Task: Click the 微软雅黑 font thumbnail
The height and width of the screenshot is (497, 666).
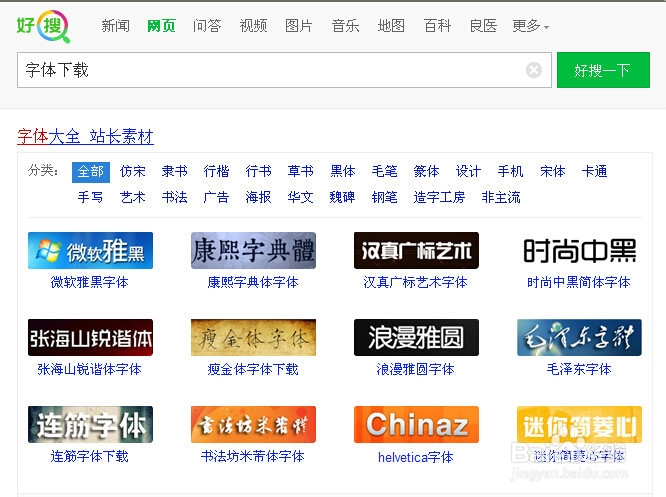Action: click(90, 250)
